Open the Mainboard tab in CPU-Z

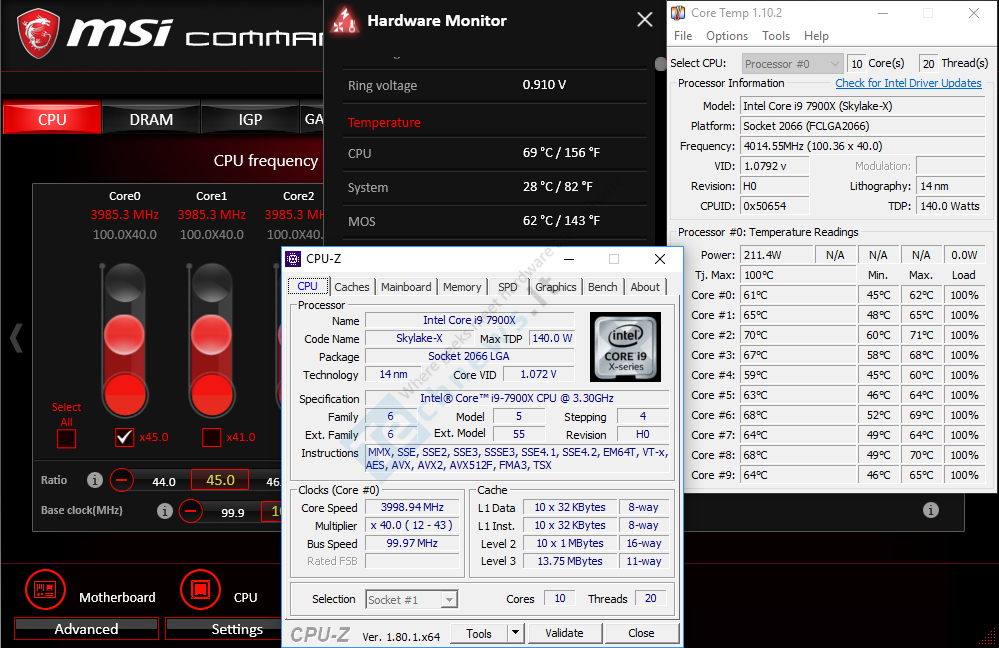(406, 287)
